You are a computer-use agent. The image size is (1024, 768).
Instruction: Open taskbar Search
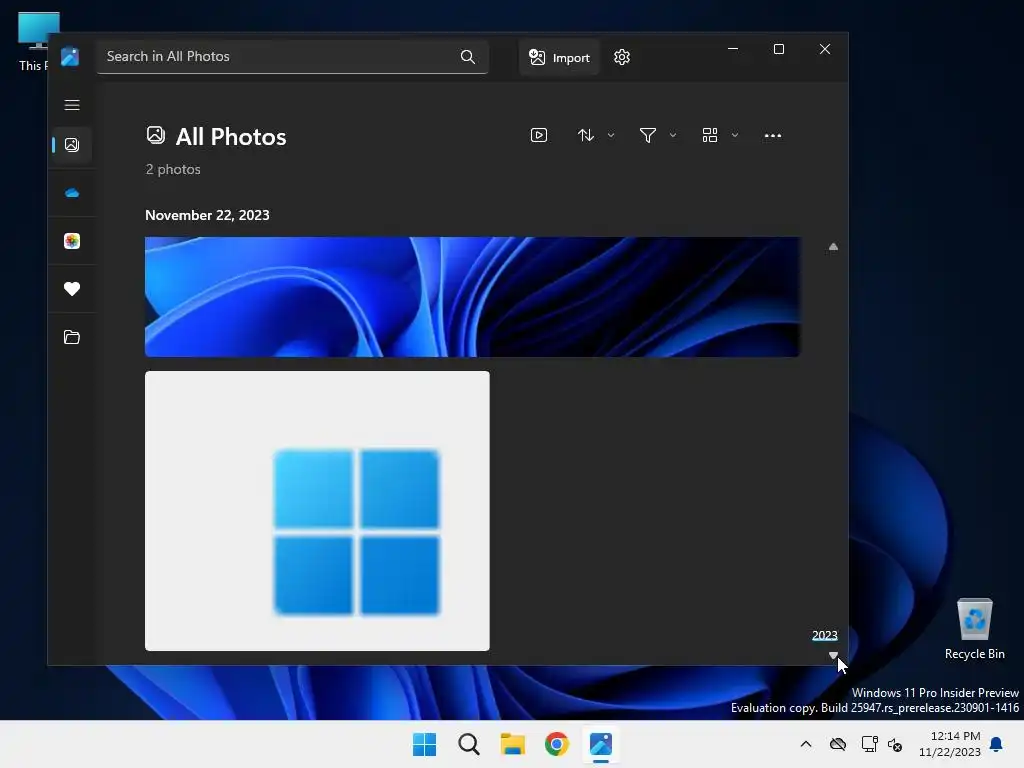point(469,744)
